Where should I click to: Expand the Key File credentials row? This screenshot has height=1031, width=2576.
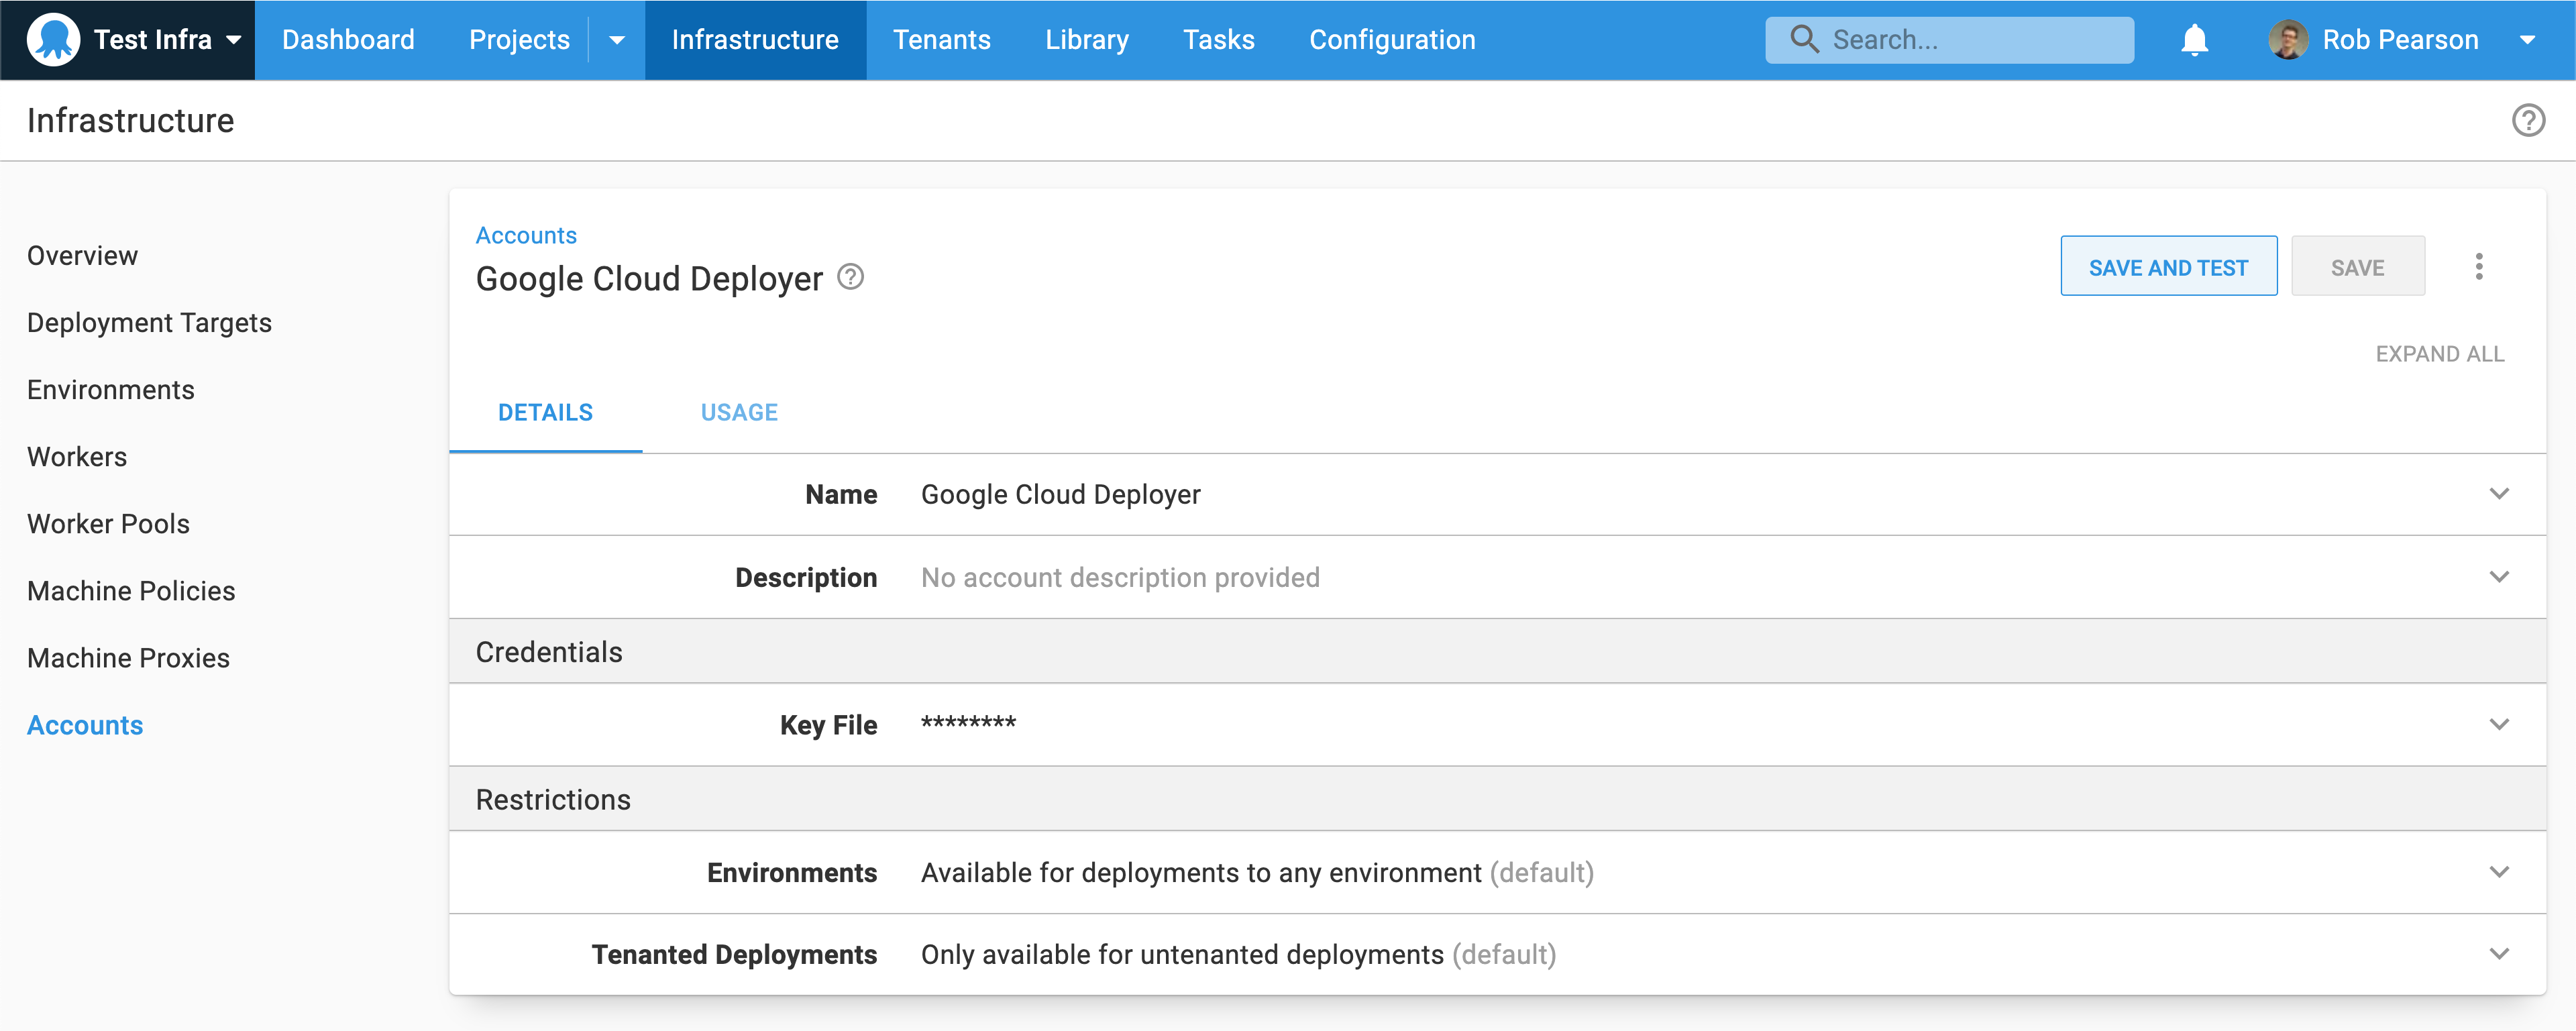[x=2500, y=724]
